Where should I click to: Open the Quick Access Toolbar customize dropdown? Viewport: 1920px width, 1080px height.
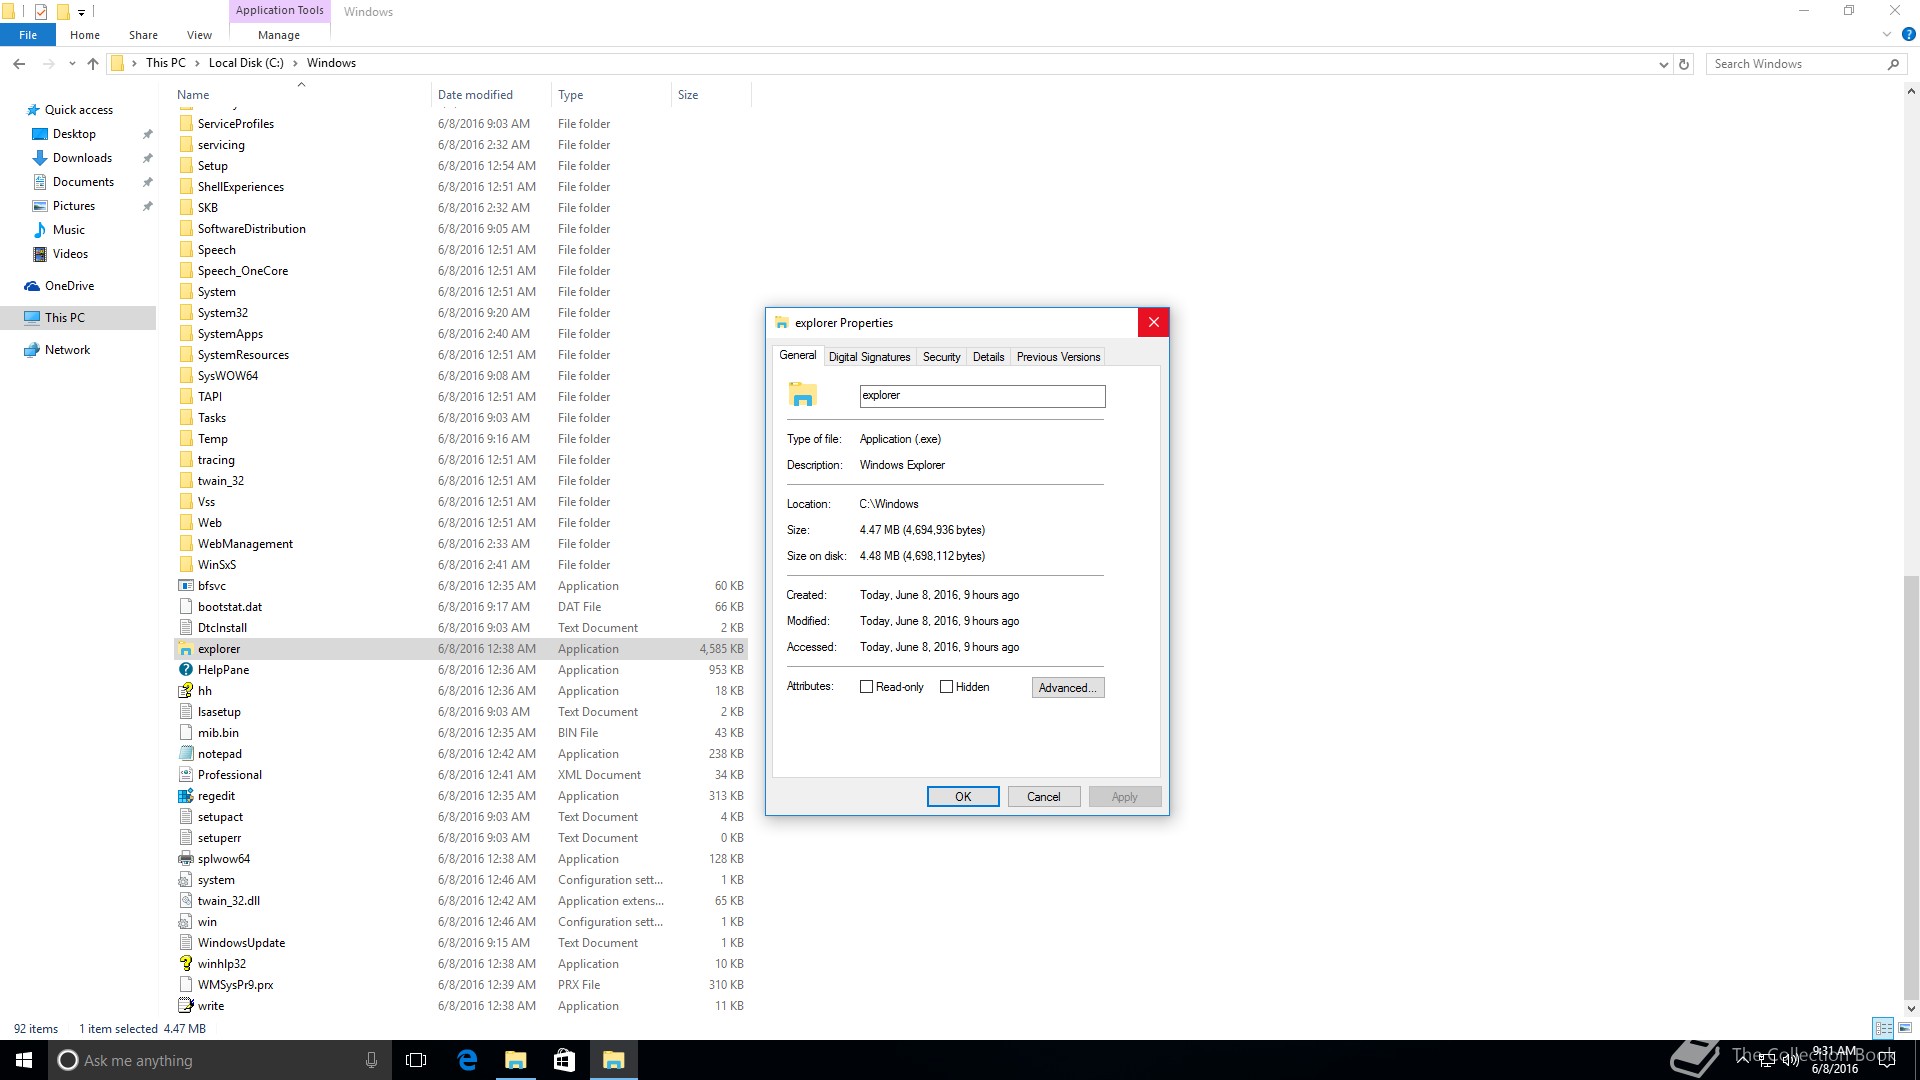82,12
